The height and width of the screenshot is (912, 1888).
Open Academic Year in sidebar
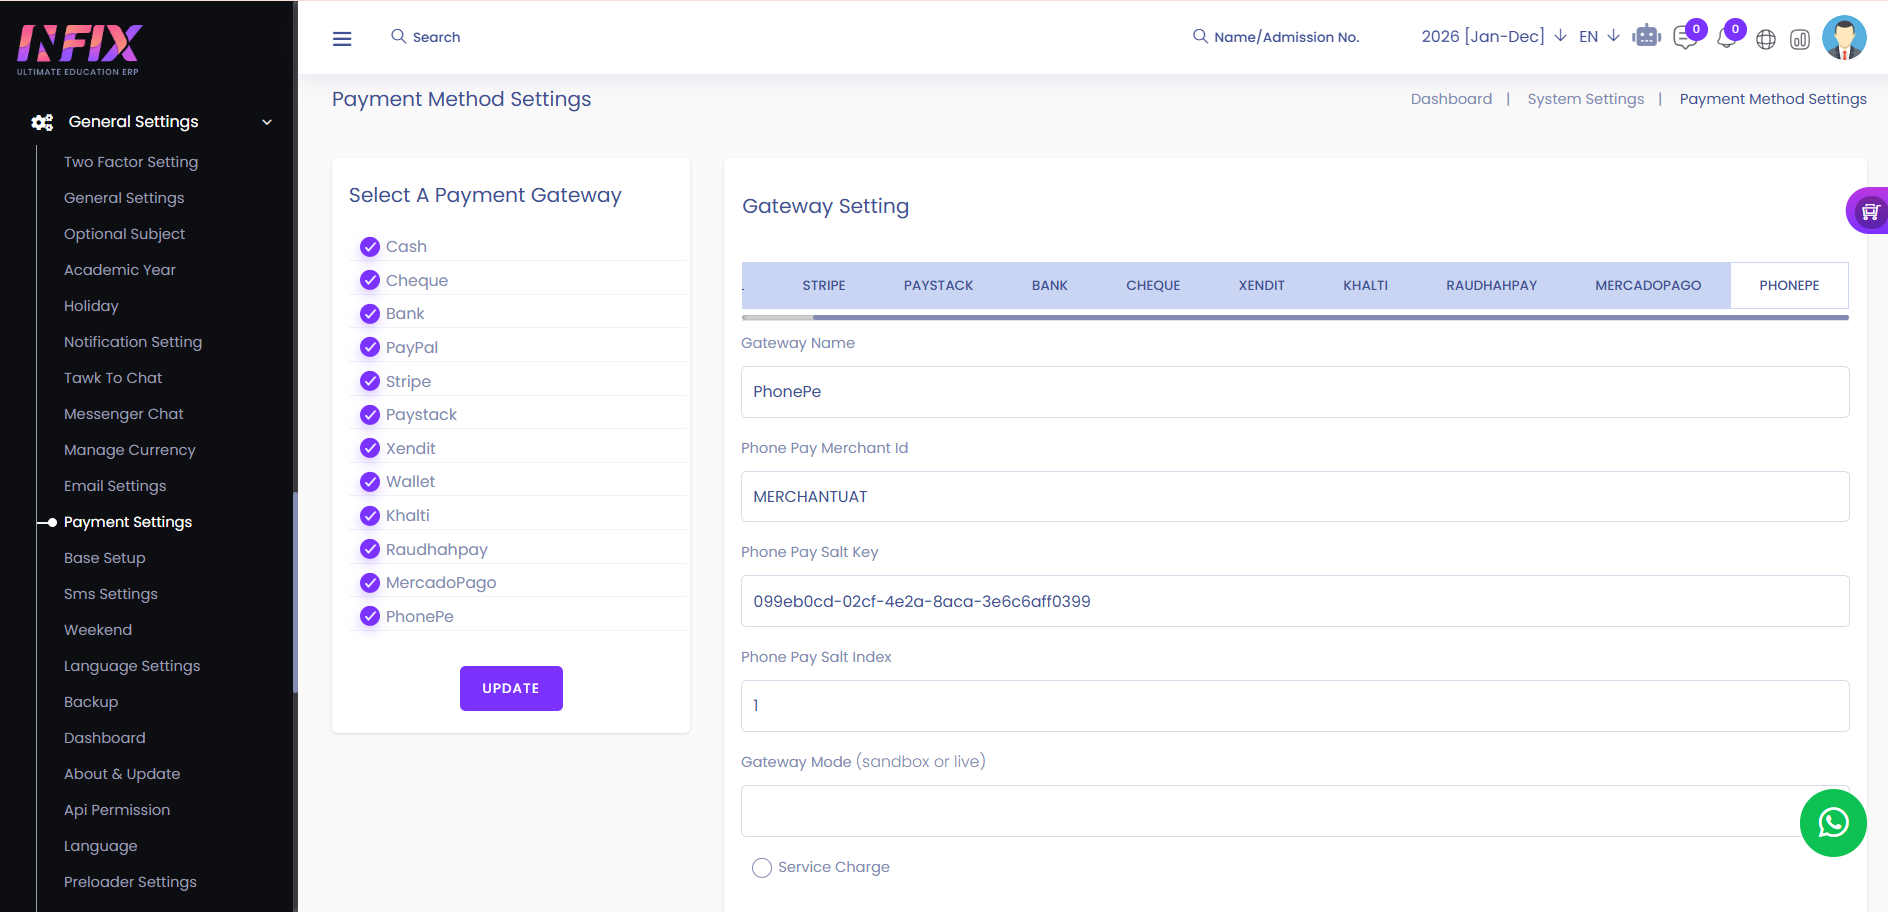(120, 270)
